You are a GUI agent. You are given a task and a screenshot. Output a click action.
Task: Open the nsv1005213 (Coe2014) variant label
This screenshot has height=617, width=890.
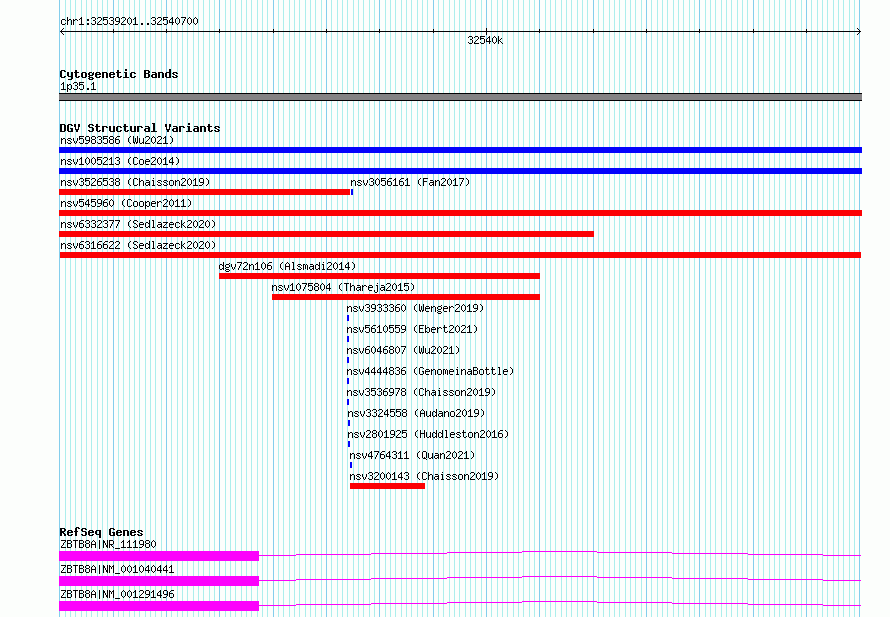[120, 161]
